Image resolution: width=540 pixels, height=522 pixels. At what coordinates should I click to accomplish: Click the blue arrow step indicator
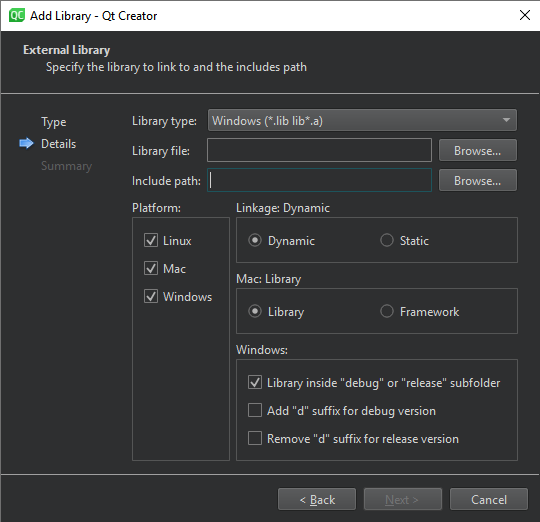pyautogui.click(x=26, y=143)
